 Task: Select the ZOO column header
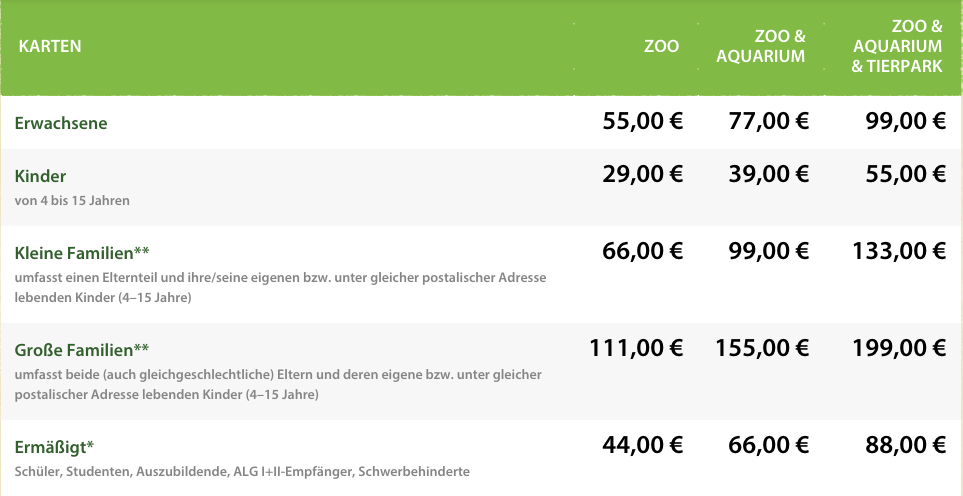coord(661,46)
